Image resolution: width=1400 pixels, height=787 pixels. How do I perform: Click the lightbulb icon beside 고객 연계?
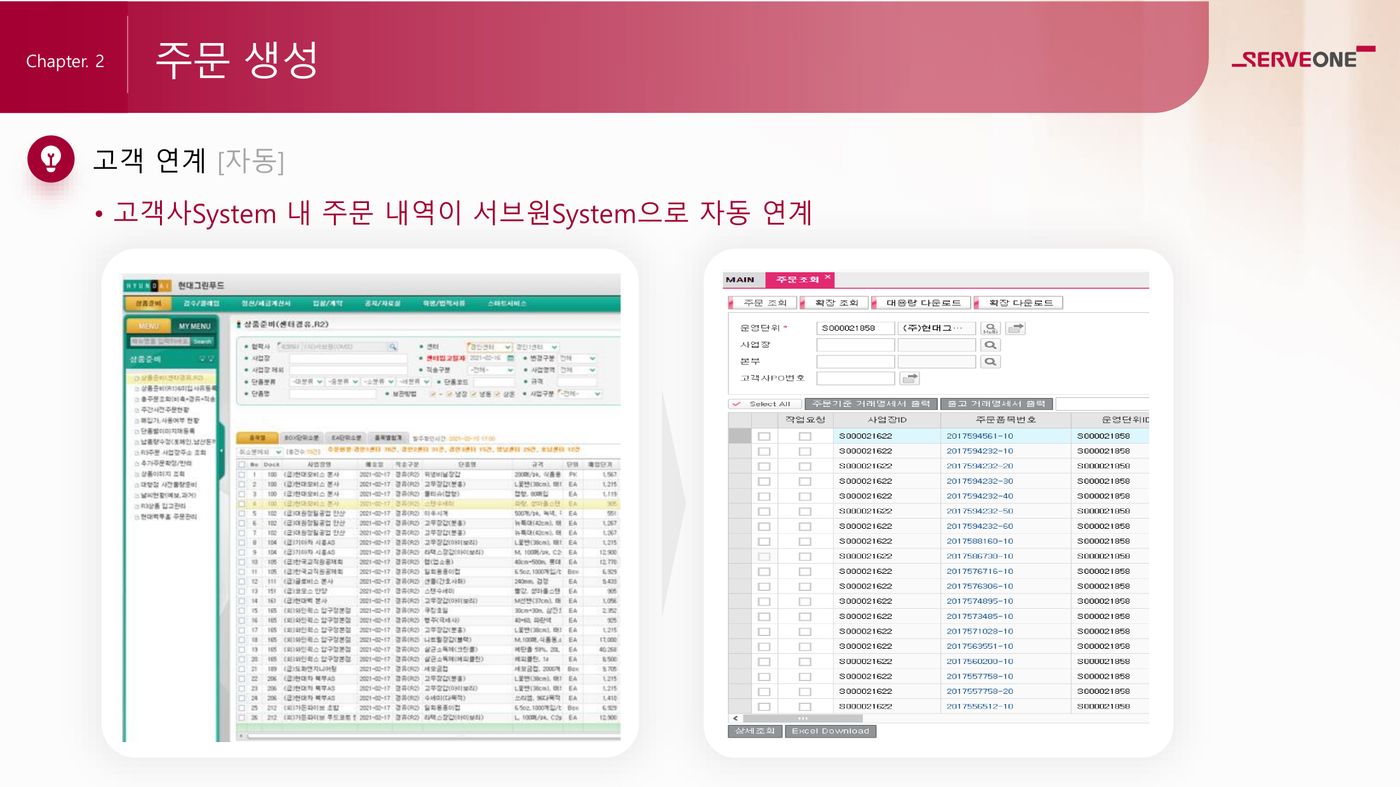point(51,159)
